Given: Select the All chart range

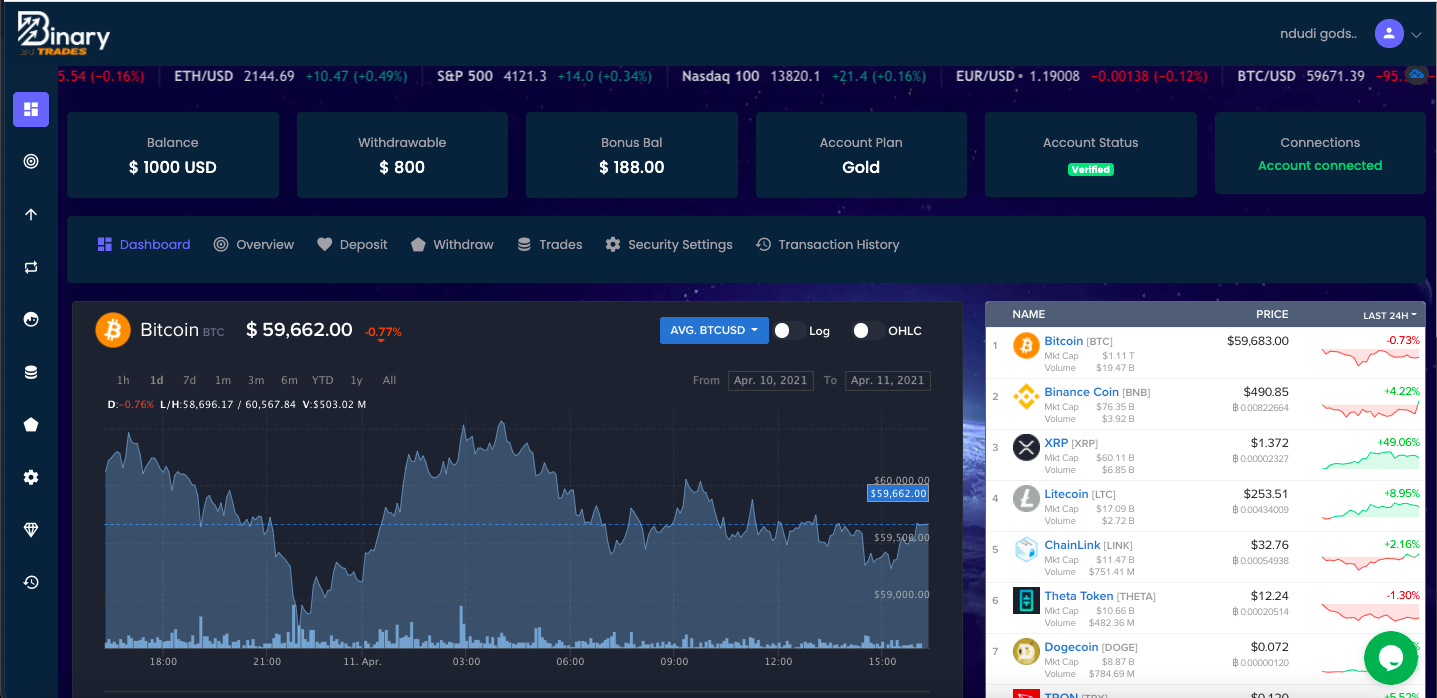Looking at the screenshot, I should 390,380.
